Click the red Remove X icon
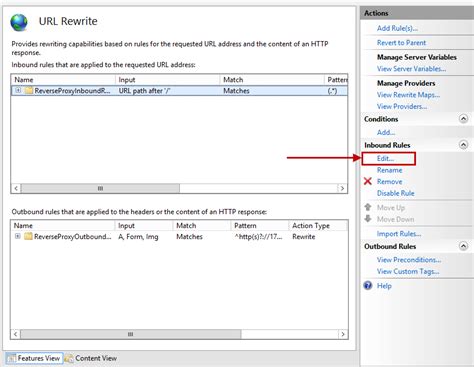Screen dimensions: 474x367 [368, 181]
